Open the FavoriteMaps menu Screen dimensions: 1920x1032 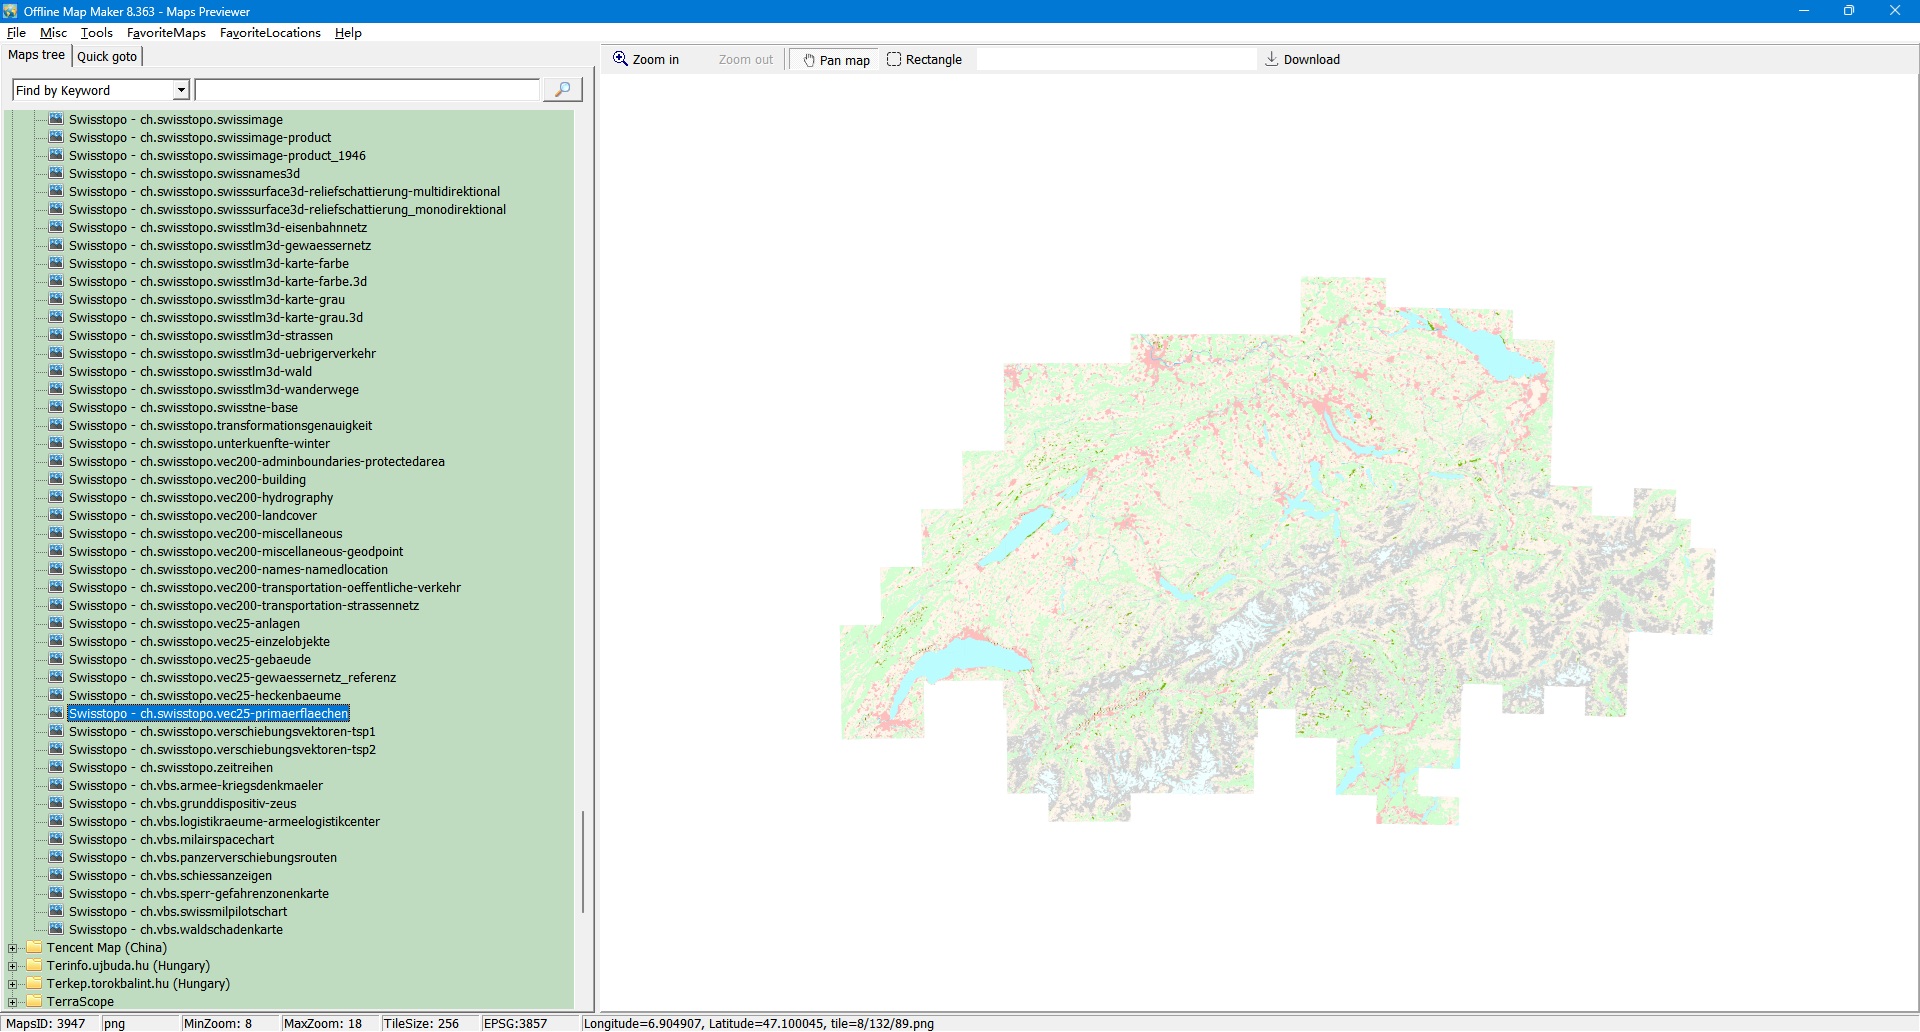pyautogui.click(x=166, y=33)
